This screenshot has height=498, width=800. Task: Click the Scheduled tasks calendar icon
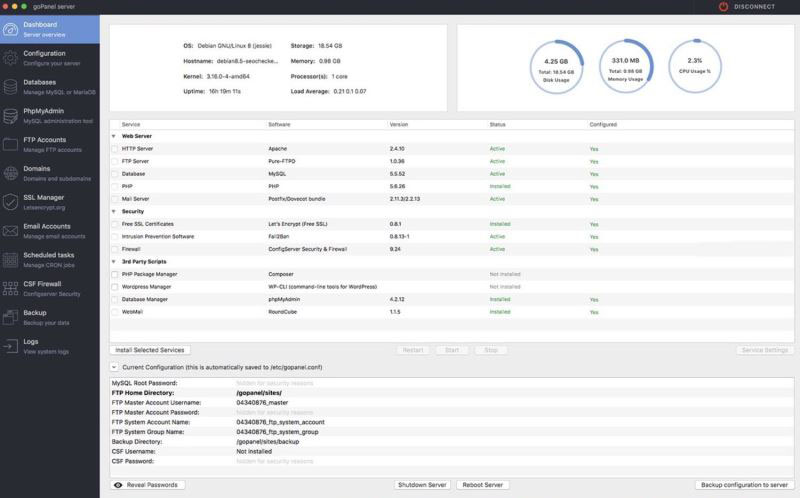click(10, 260)
